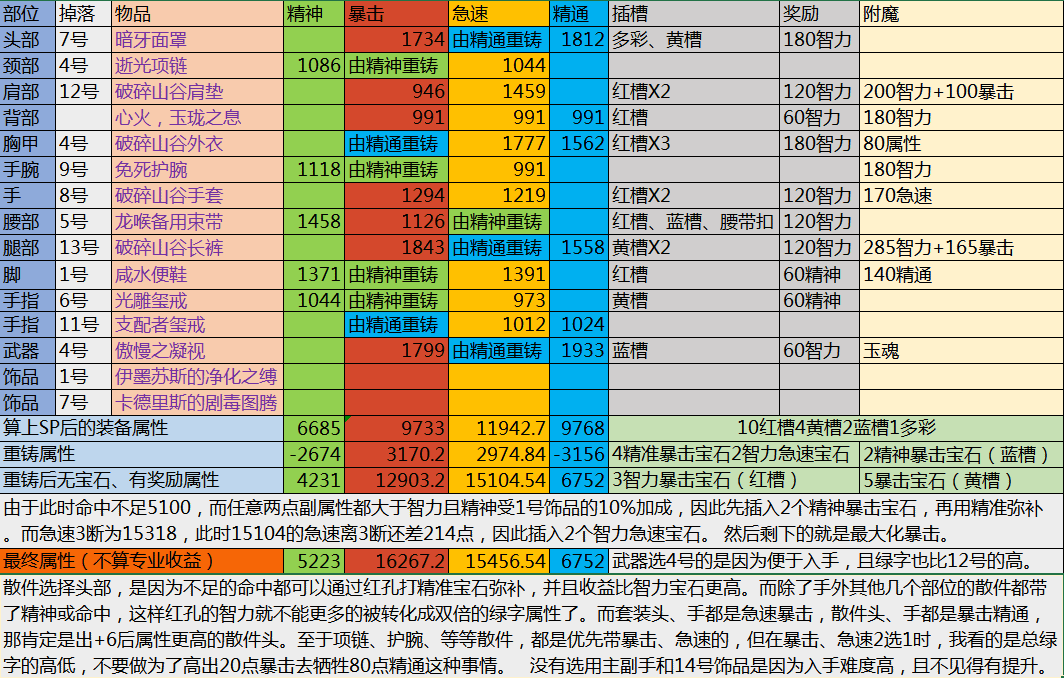This screenshot has width=1064, height=678.
Task: Select spirit value 1458 in 腰部 row
Action: [x=314, y=222]
